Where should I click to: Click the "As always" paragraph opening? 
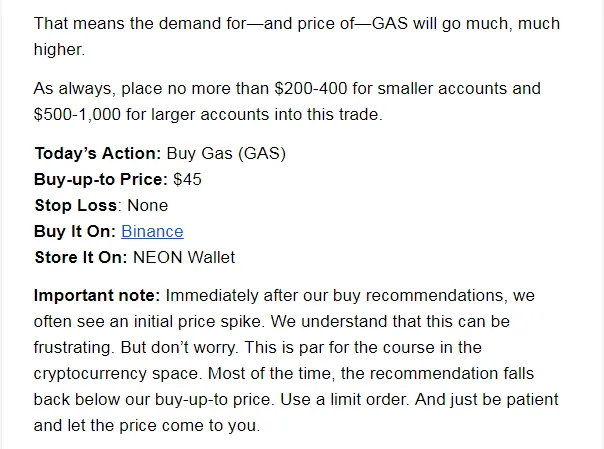[x=72, y=89]
